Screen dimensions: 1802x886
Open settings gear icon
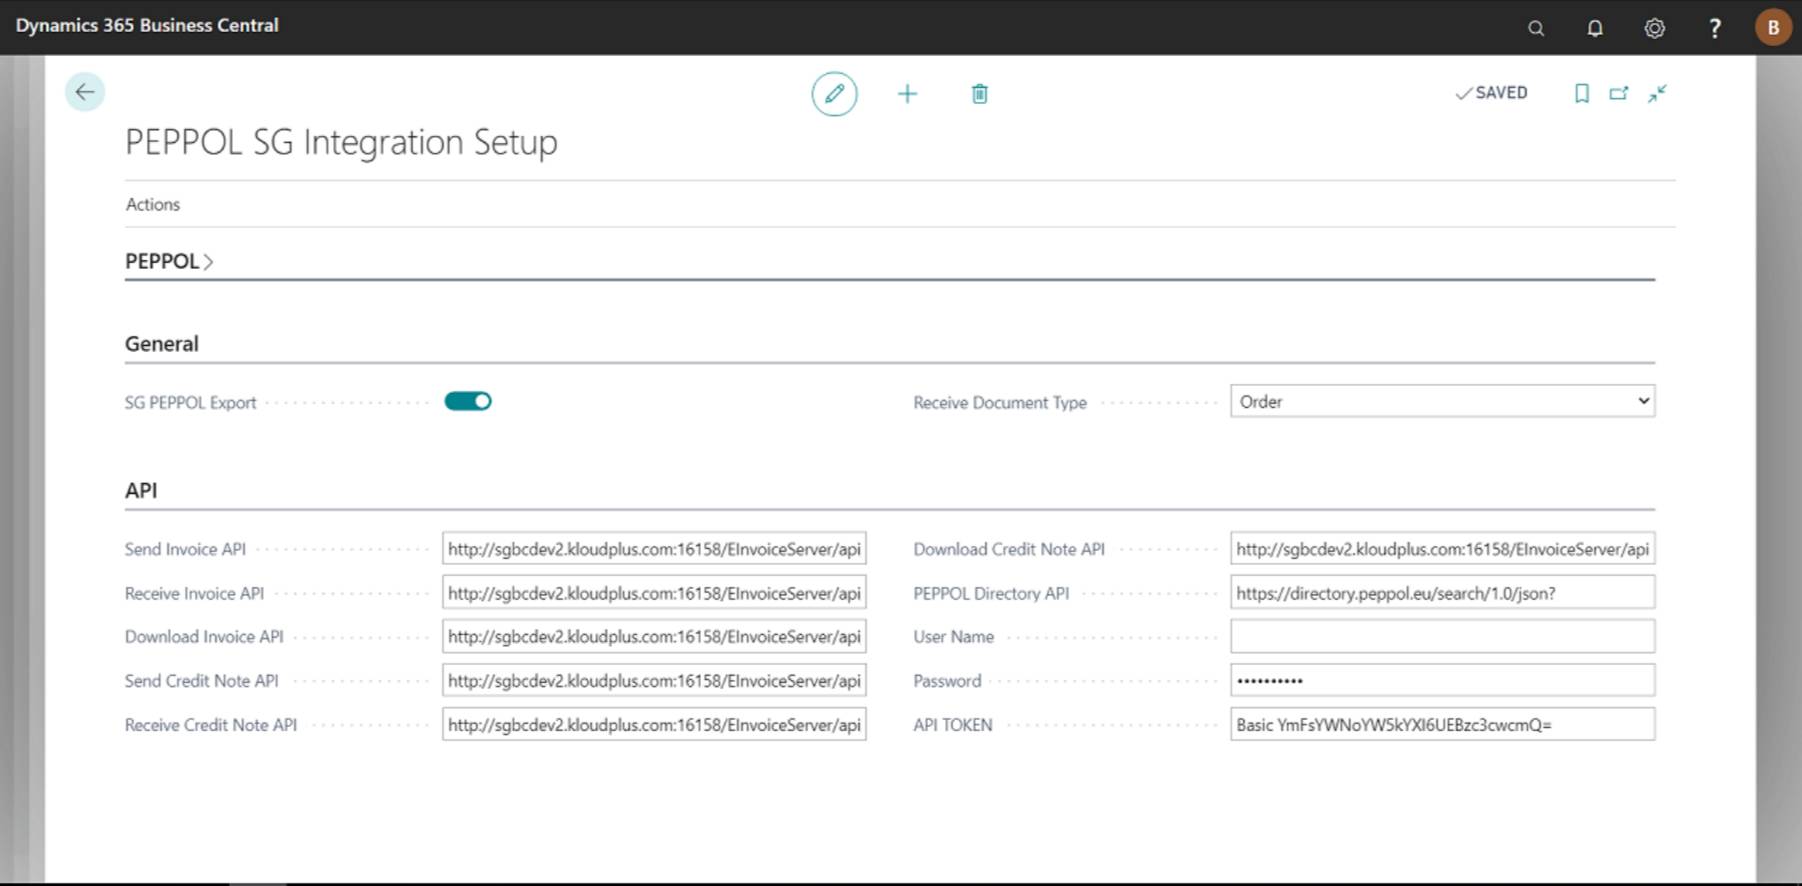[1655, 28]
